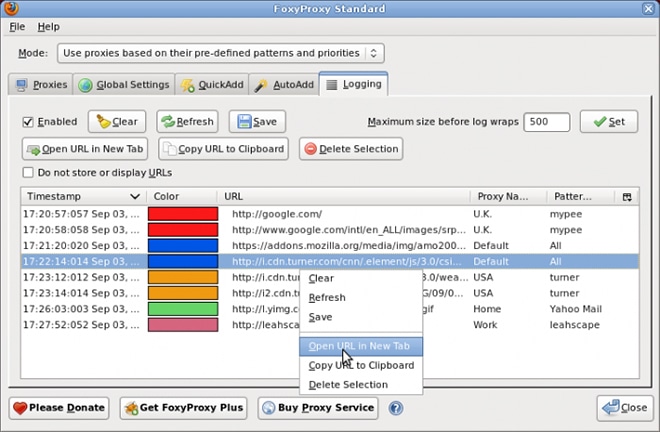The image size is (660, 432).
Task: Choose Copy URL to Clipboard in context menu
Action: [x=361, y=365]
